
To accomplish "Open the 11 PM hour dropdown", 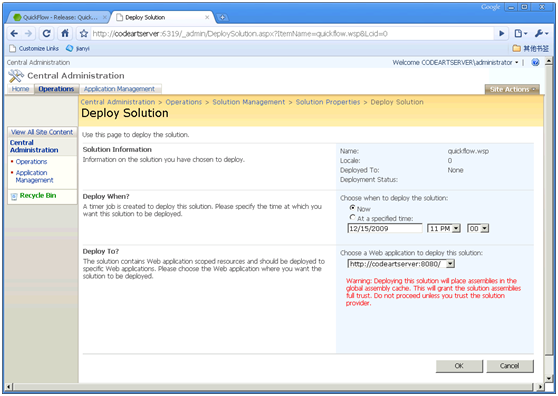I will click(444, 228).
